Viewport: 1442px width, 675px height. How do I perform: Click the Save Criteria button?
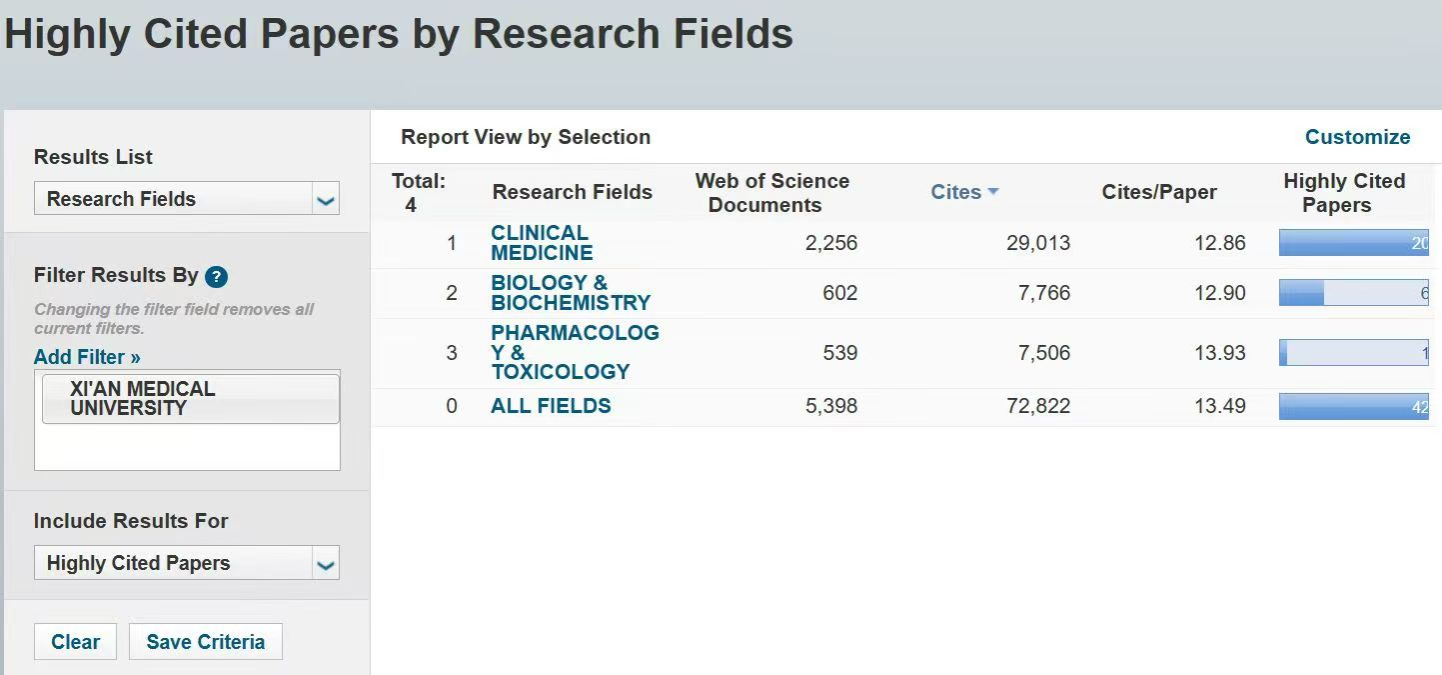(205, 642)
